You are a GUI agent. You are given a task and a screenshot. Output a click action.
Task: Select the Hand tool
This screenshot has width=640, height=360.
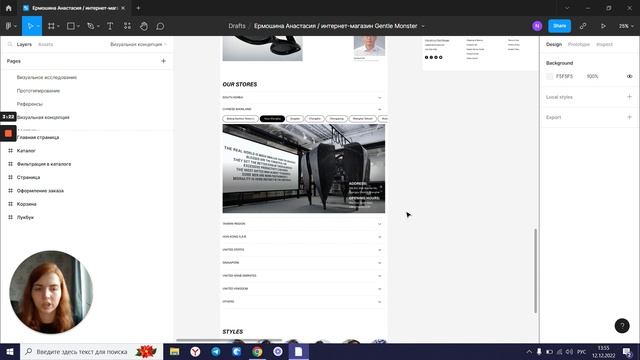click(x=144, y=26)
